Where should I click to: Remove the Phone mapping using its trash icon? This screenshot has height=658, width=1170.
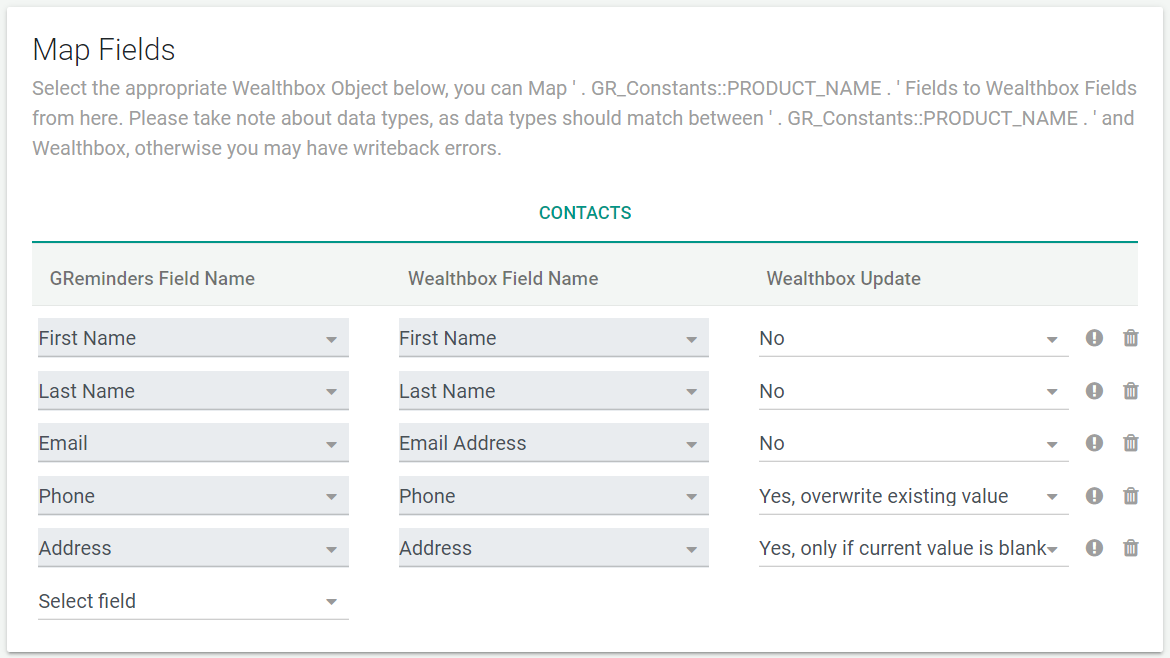pyautogui.click(x=1131, y=495)
